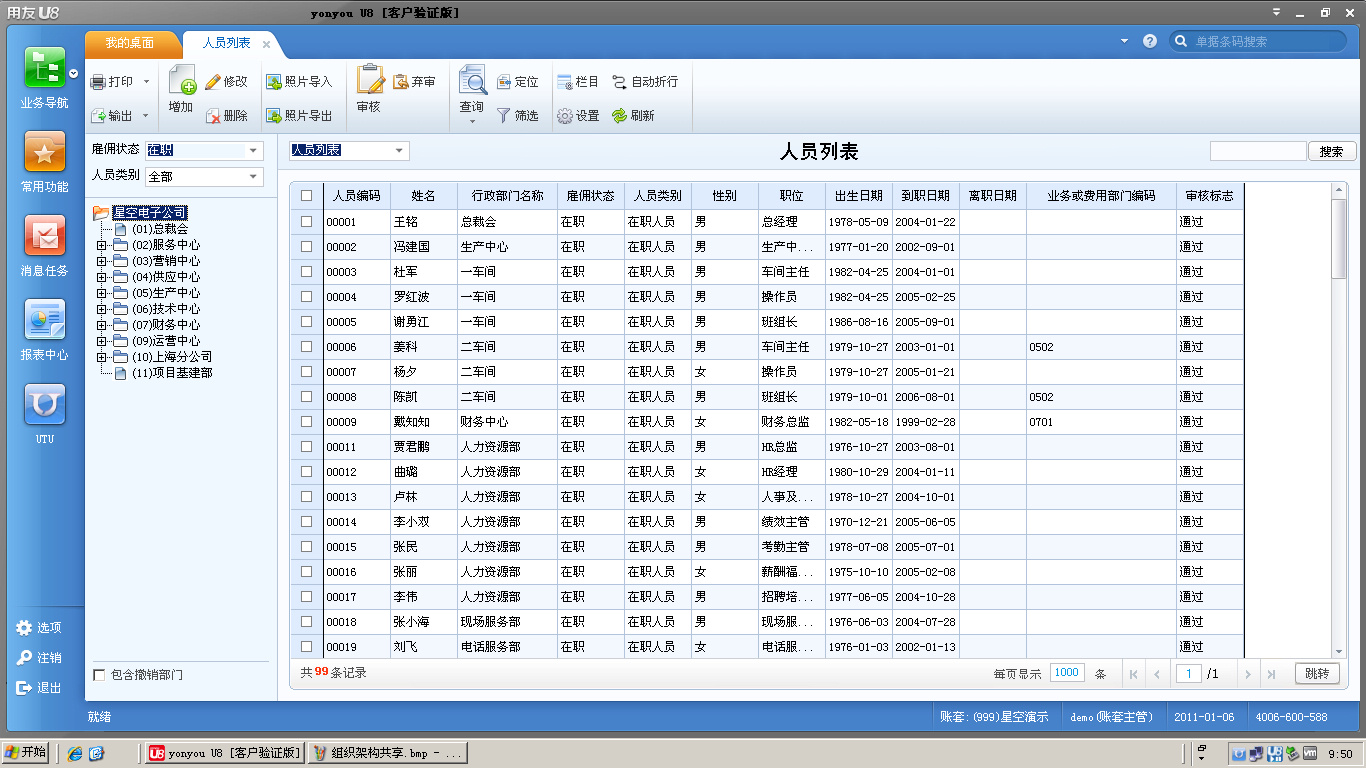
Task: Tick the checkbox for row 00015 张民
Action: (306, 546)
